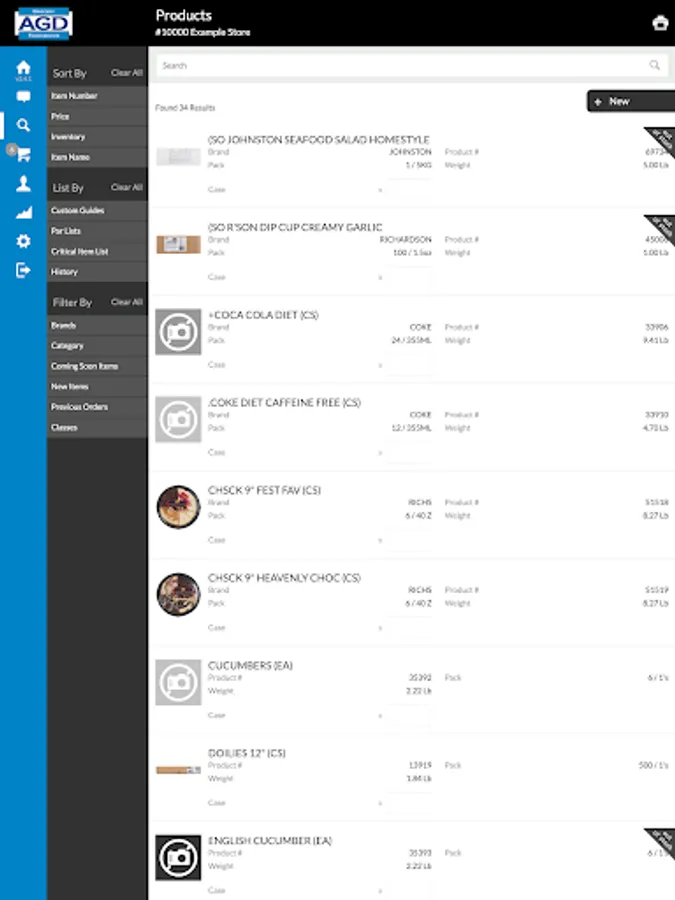Filter by Coming Soon Items
675x900 pixels.
pyautogui.click(x=97, y=366)
